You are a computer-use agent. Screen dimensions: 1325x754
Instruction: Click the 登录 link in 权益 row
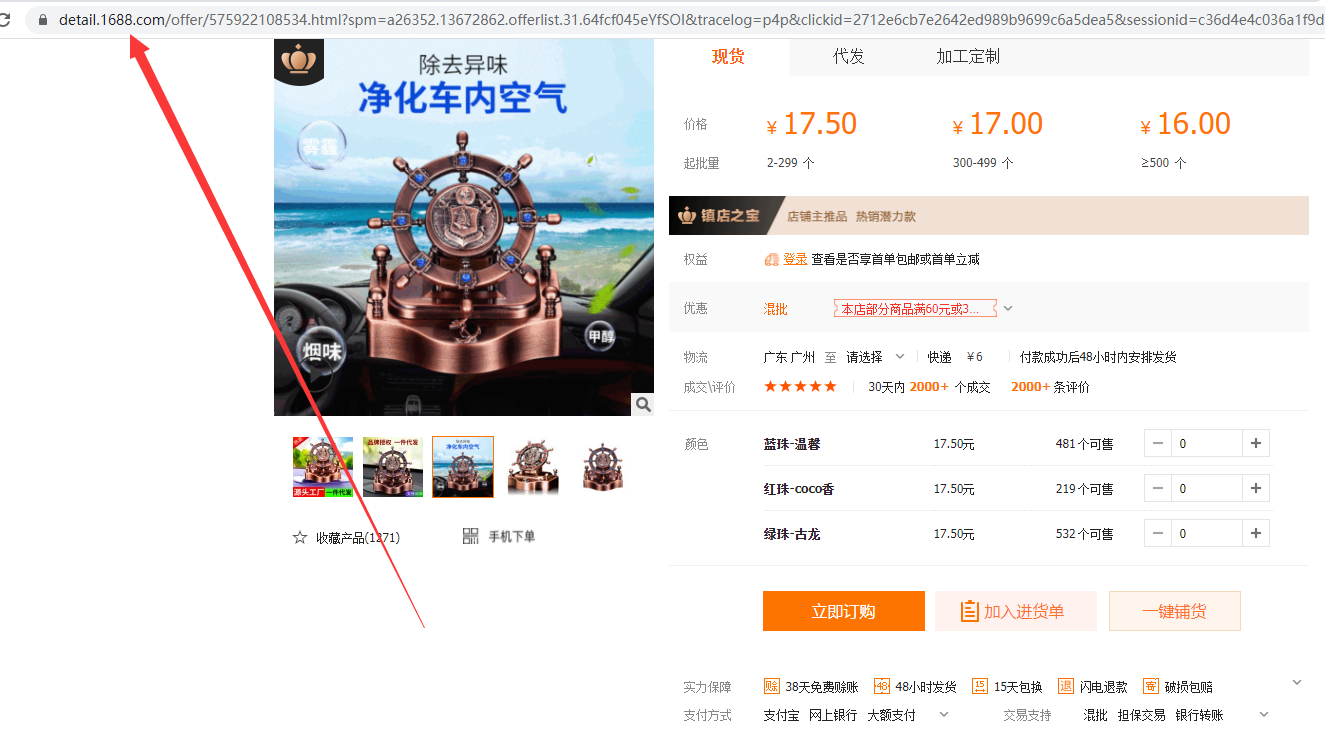click(795, 259)
